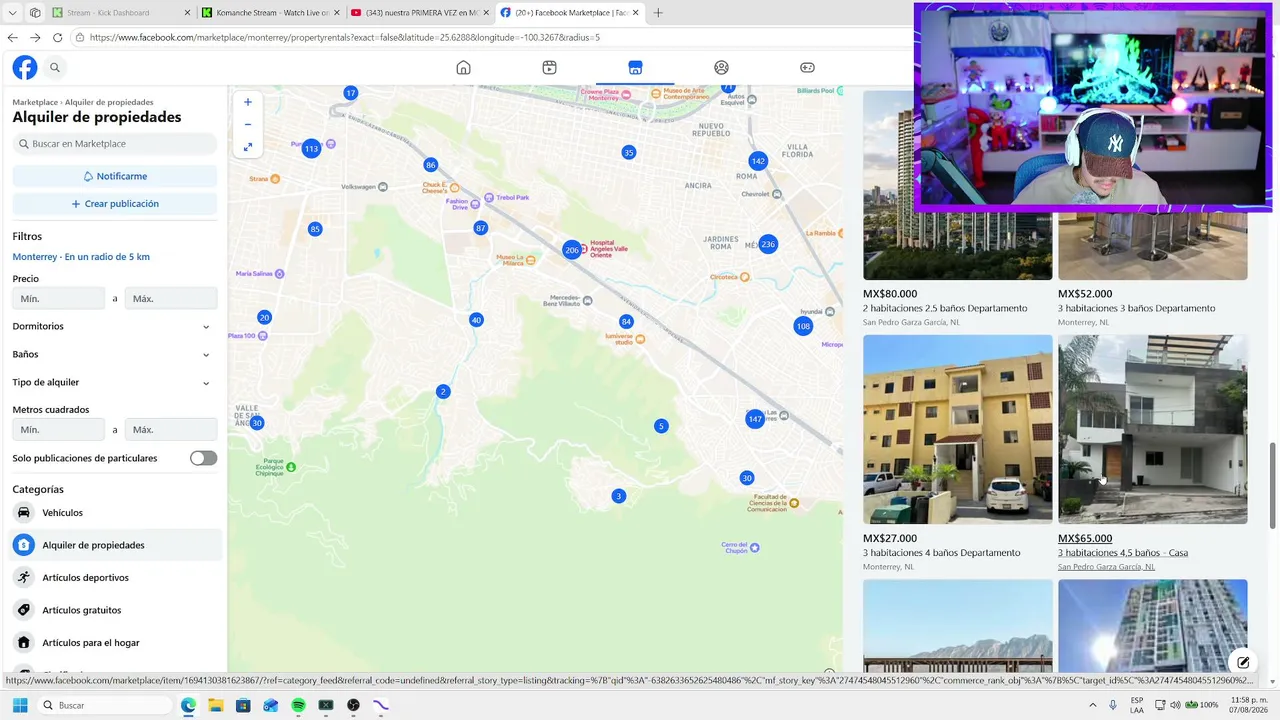1280x720 pixels.
Task: Click the Windows taskbar Buscar box
Action: [x=104, y=705]
